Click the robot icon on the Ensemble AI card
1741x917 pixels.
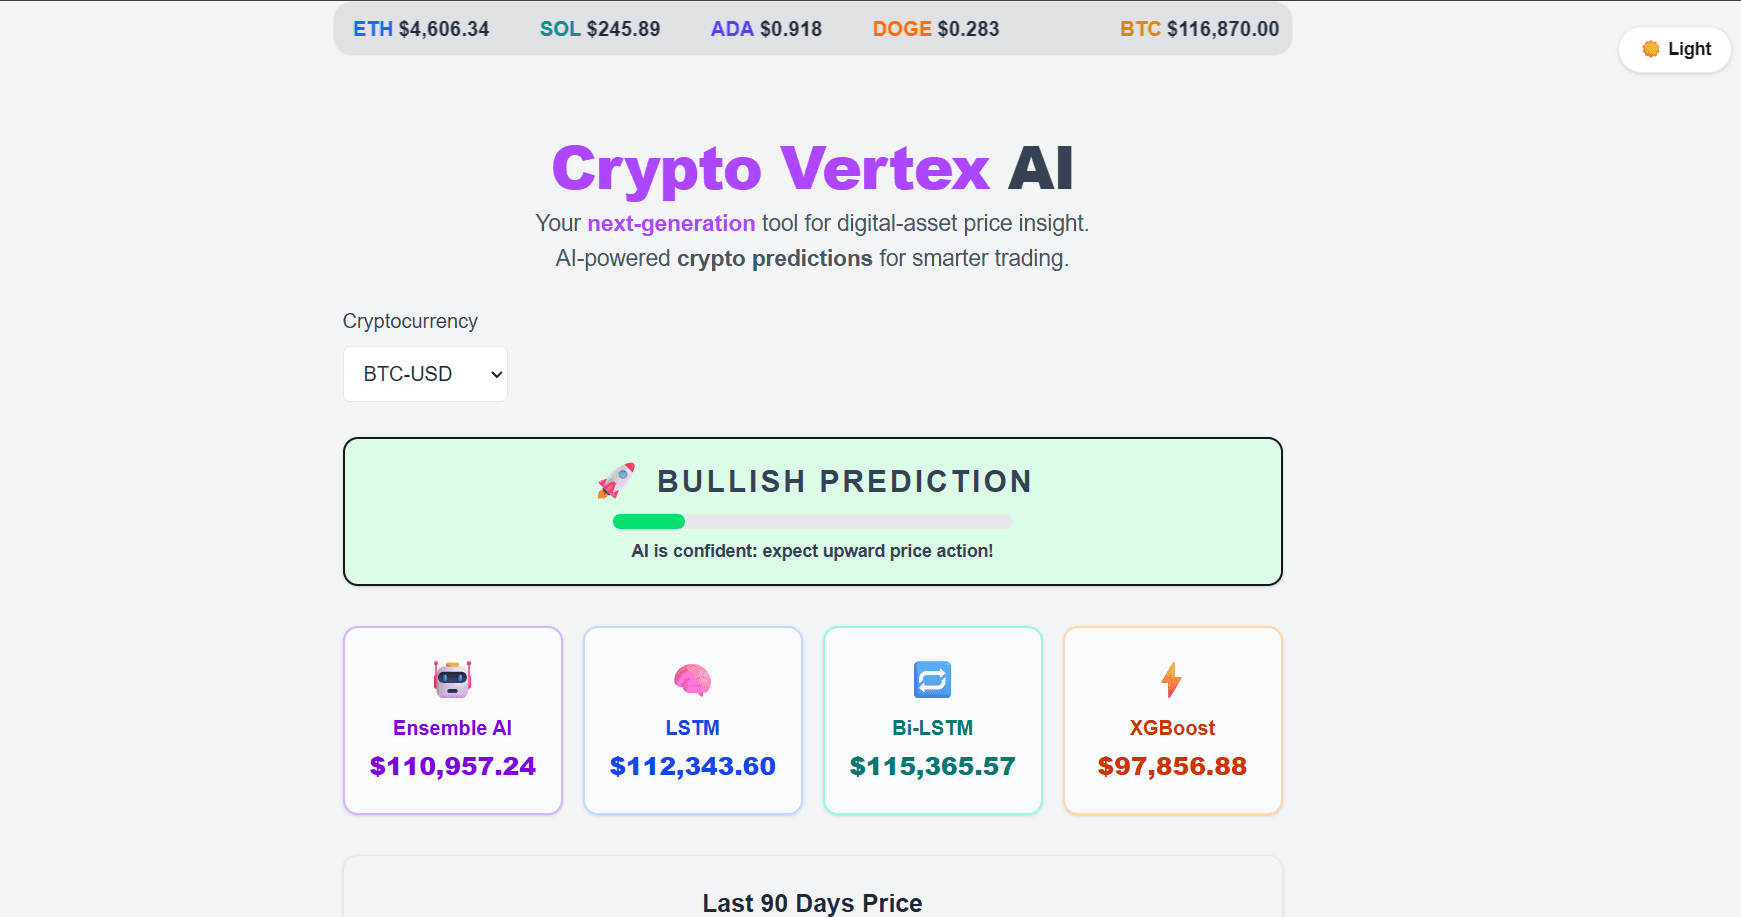pyautogui.click(x=452, y=681)
